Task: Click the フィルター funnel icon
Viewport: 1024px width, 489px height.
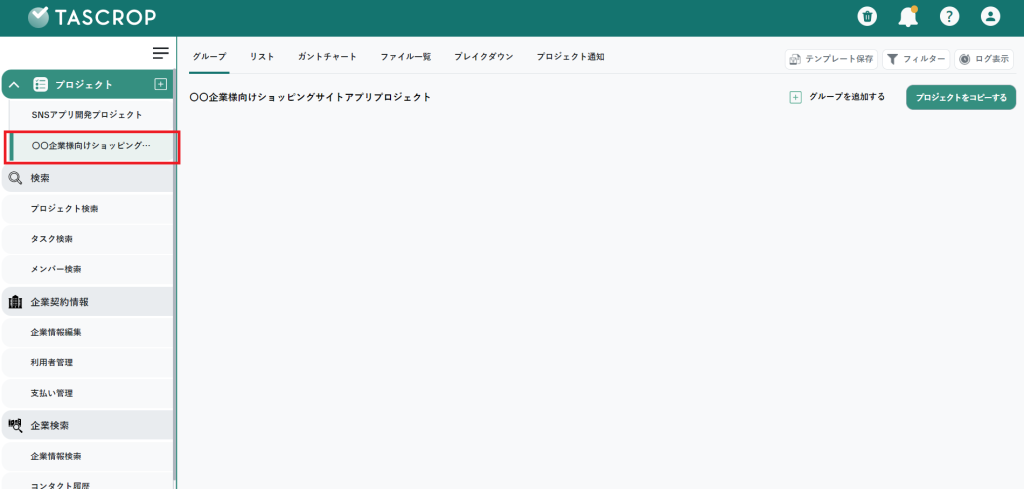Action: [893, 59]
